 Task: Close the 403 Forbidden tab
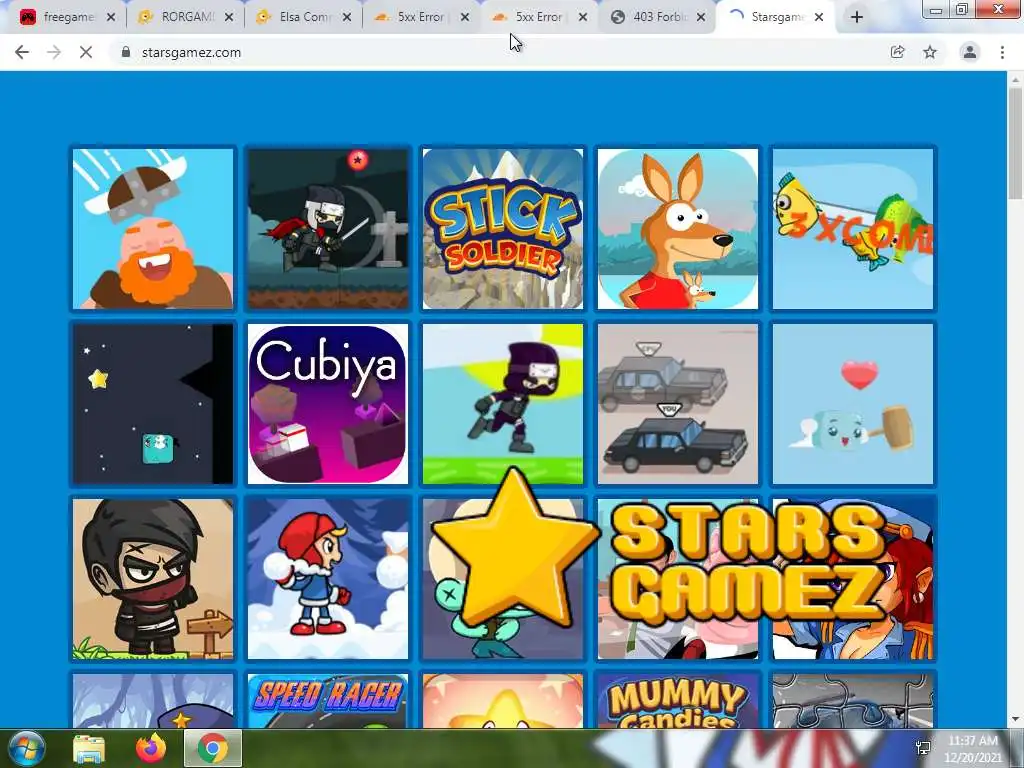click(x=701, y=17)
